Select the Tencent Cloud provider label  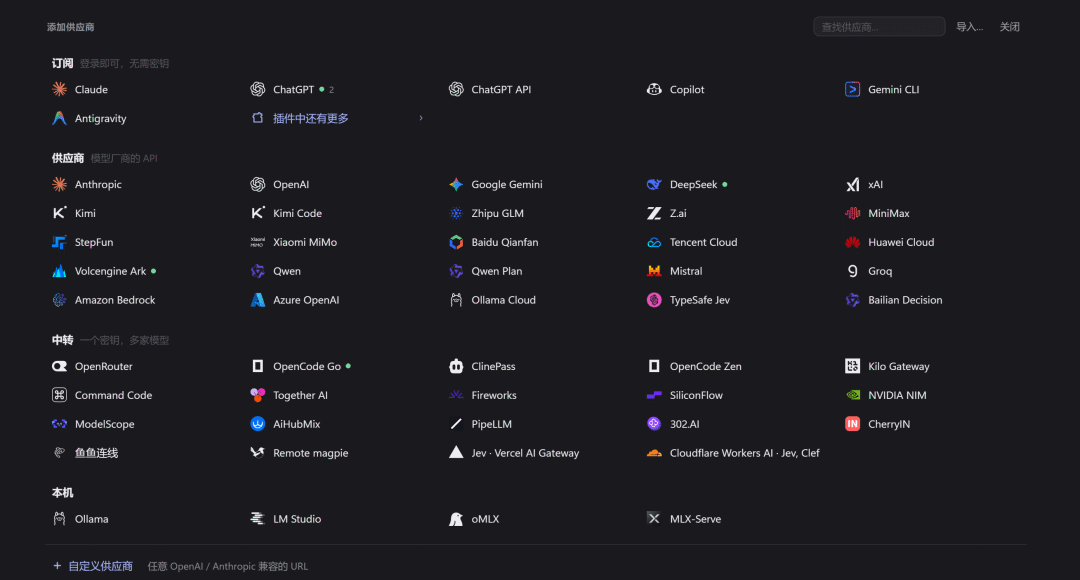click(703, 242)
